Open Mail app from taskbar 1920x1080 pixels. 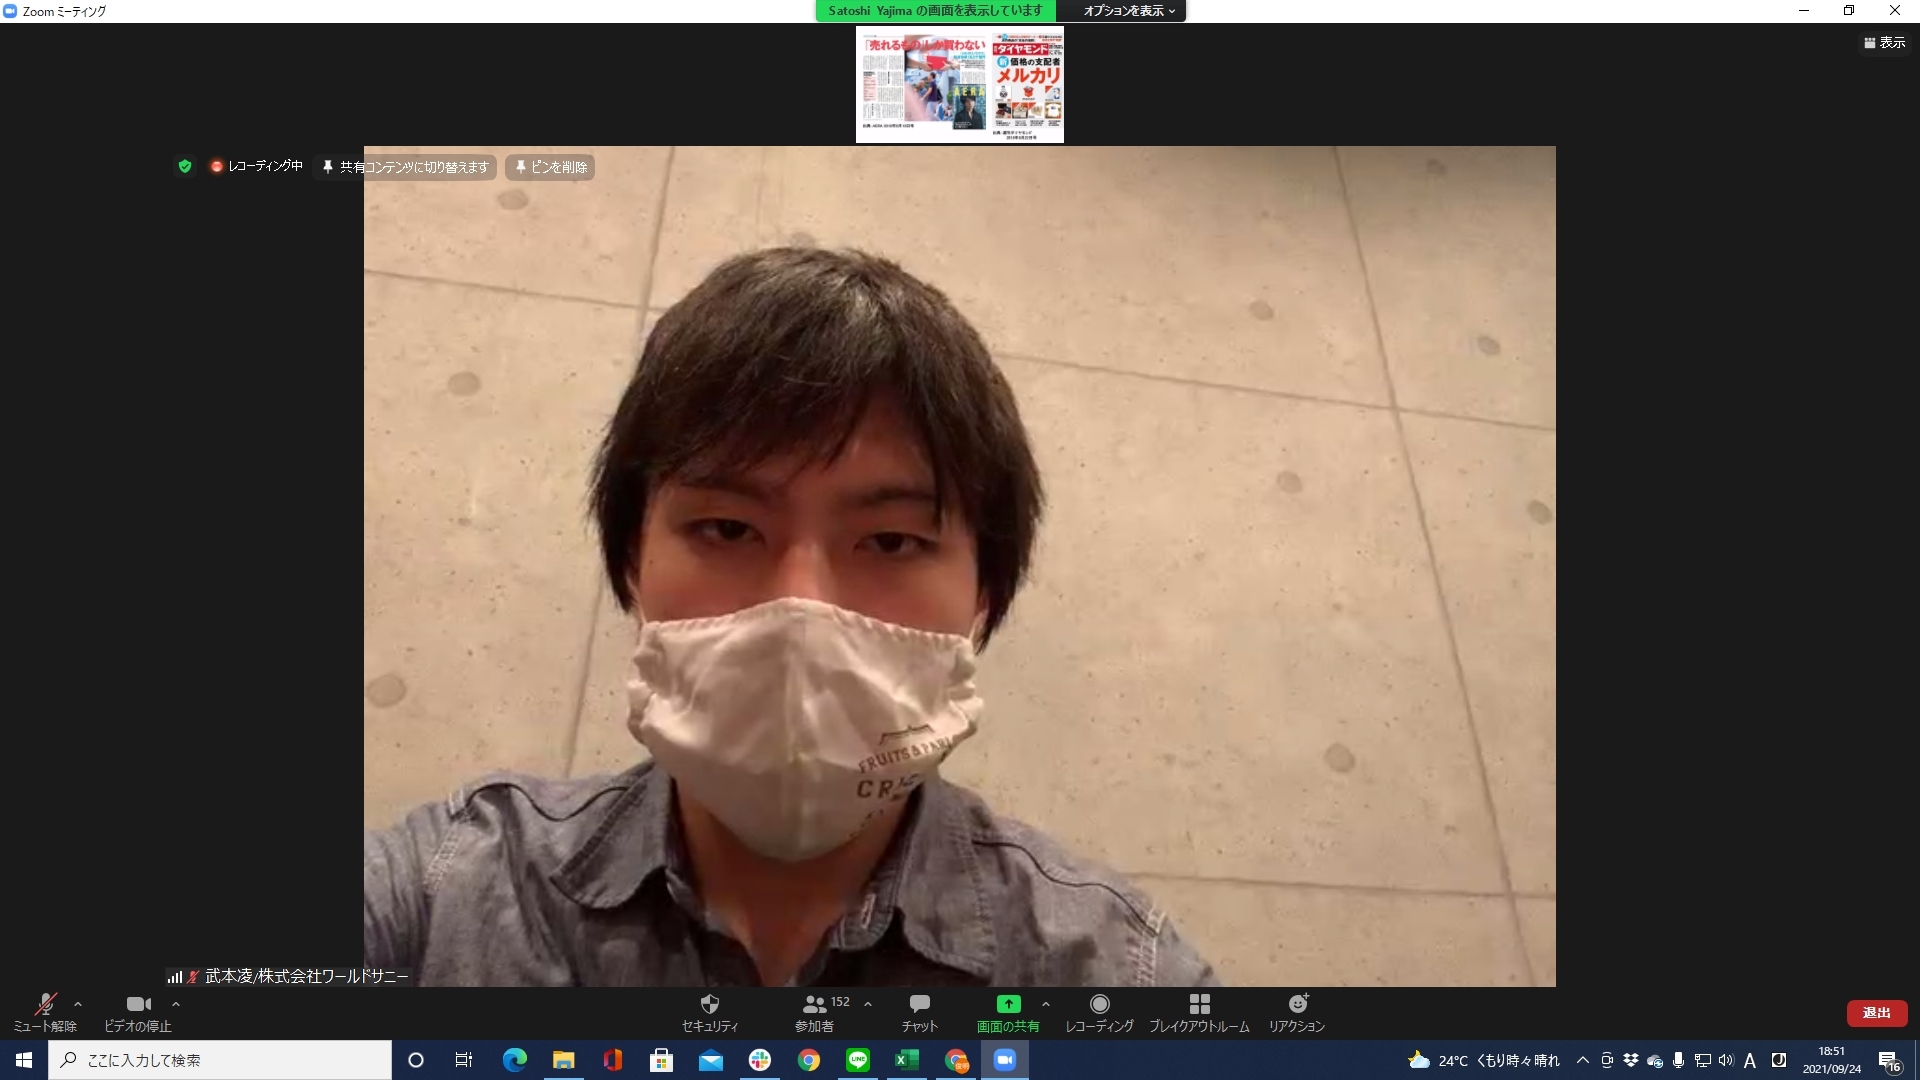click(x=710, y=1060)
